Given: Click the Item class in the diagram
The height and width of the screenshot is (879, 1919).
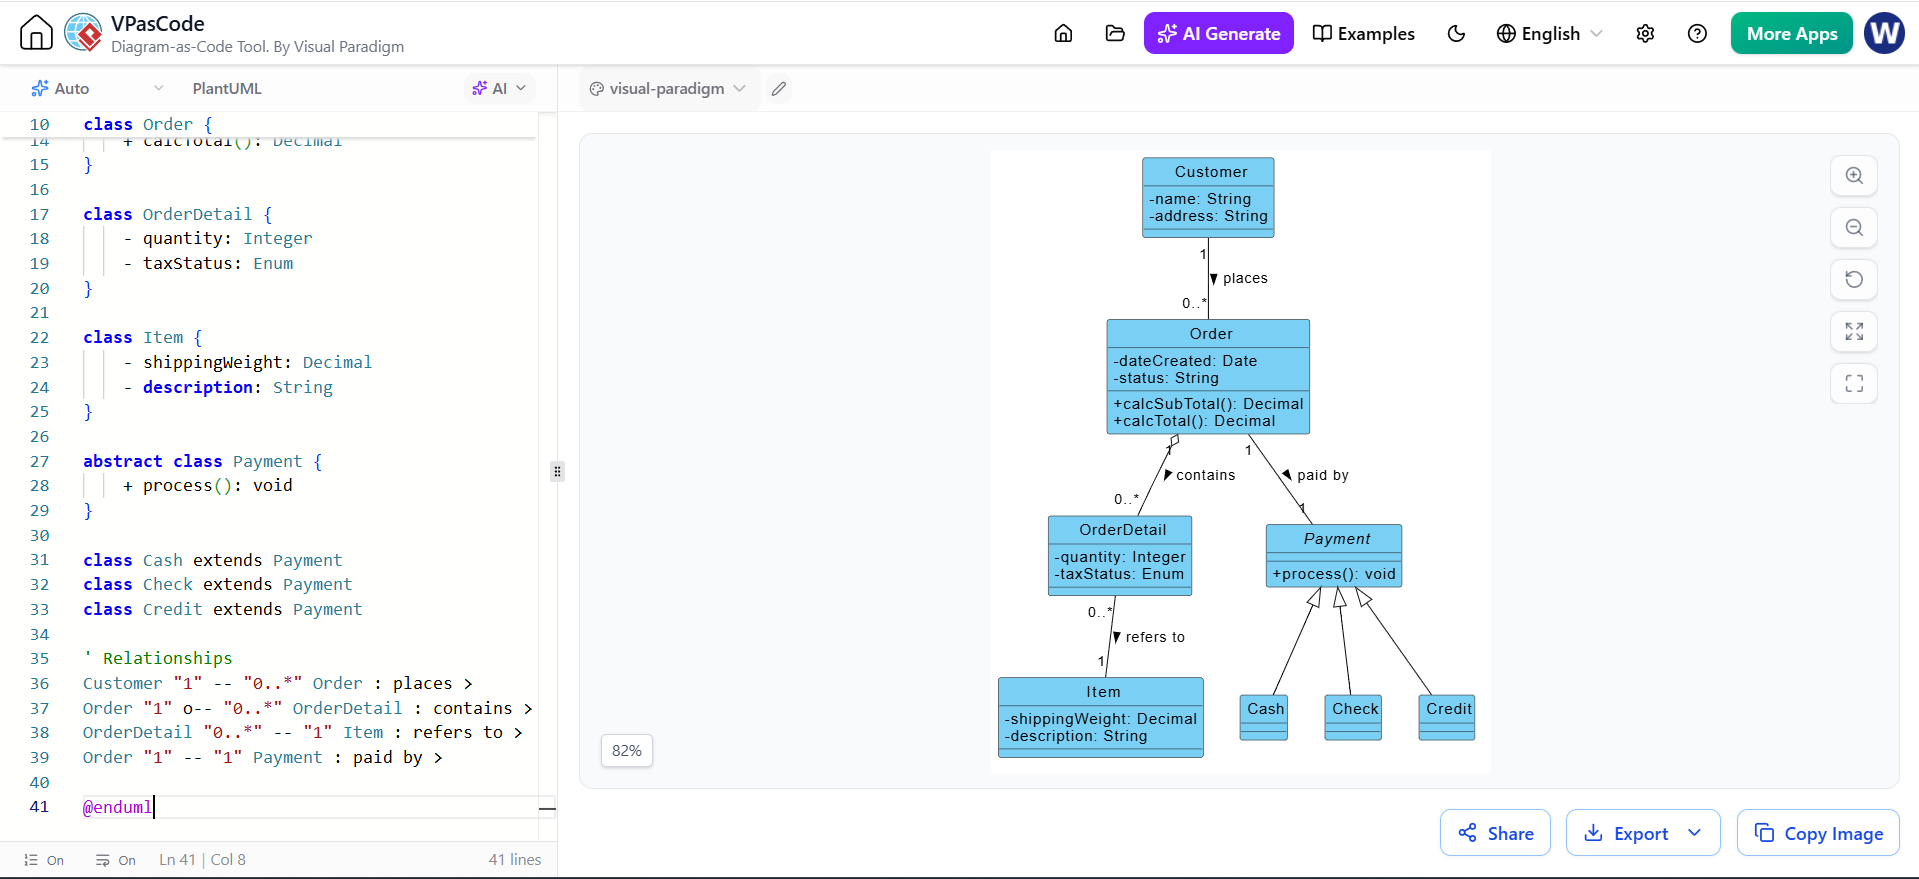Looking at the screenshot, I should coord(1101,717).
